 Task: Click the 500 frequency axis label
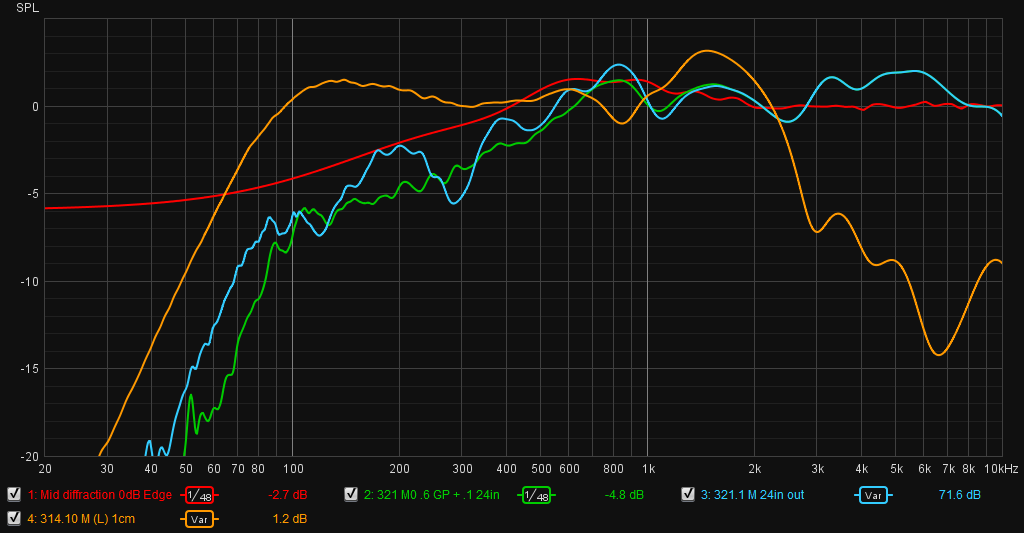pos(541,469)
